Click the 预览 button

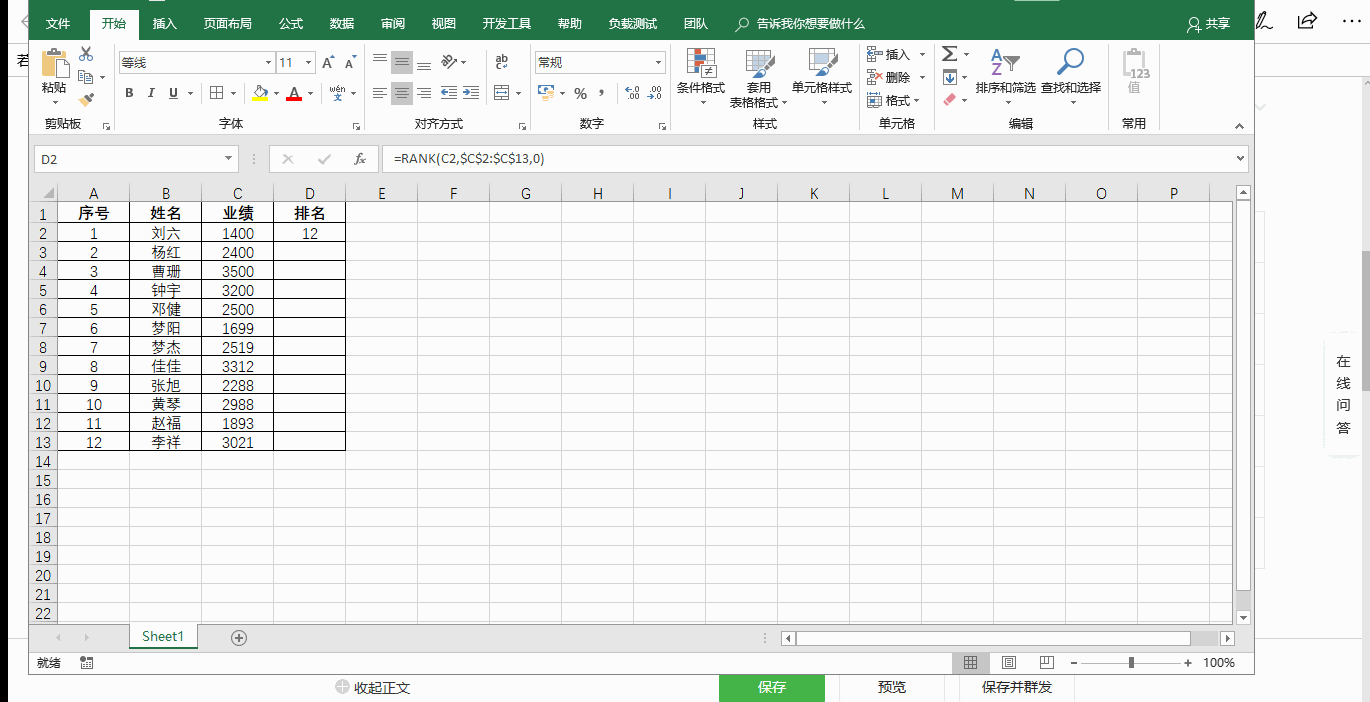tap(892, 687)
